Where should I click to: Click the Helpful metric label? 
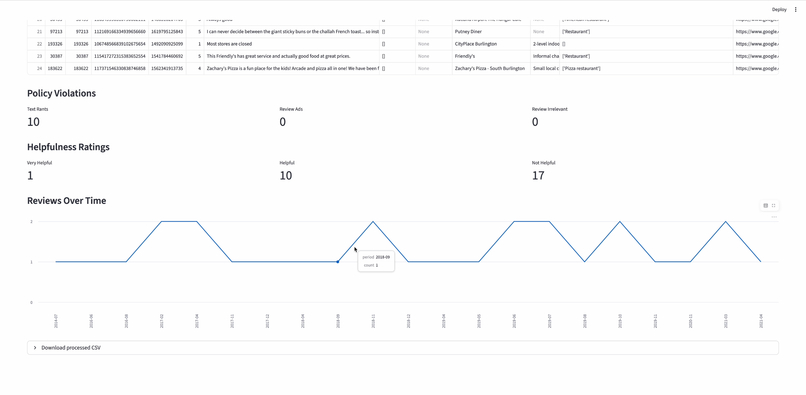287,163
